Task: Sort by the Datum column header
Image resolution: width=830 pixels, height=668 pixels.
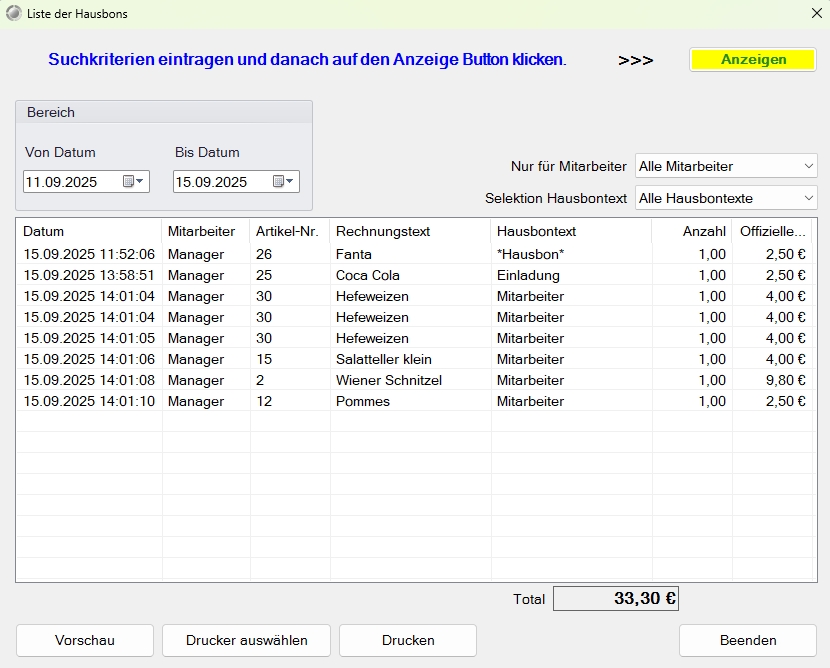Action: point(89,231)
